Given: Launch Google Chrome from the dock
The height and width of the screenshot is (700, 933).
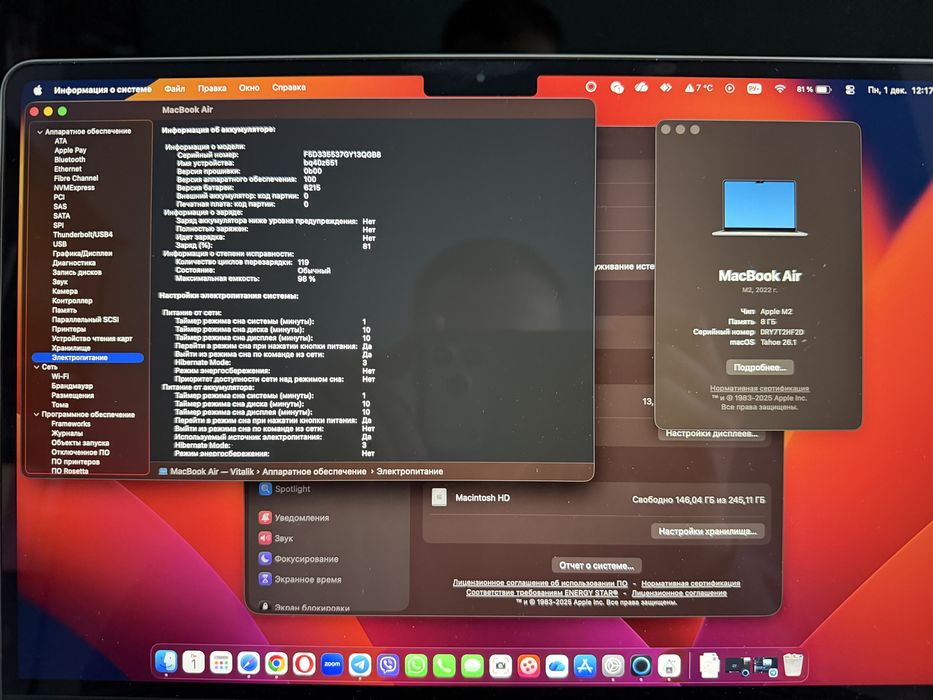Looking at the screenshot, I should pos(276,664).
